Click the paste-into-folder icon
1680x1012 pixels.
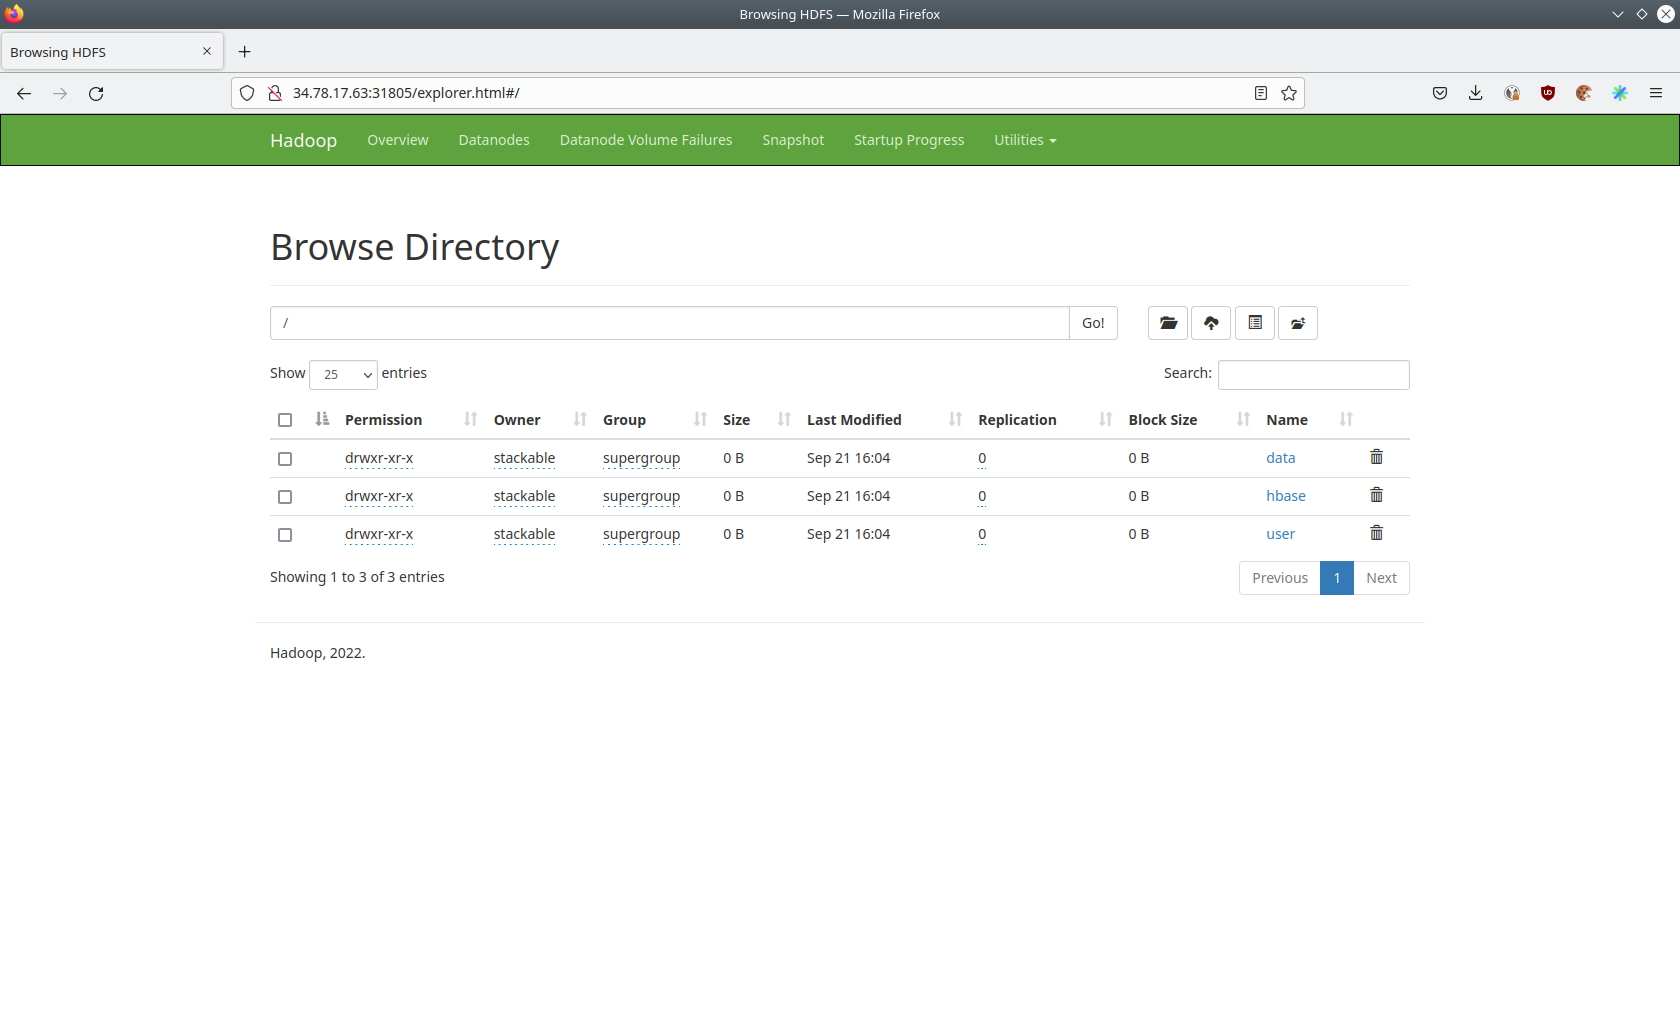(x=1297, y=323)
